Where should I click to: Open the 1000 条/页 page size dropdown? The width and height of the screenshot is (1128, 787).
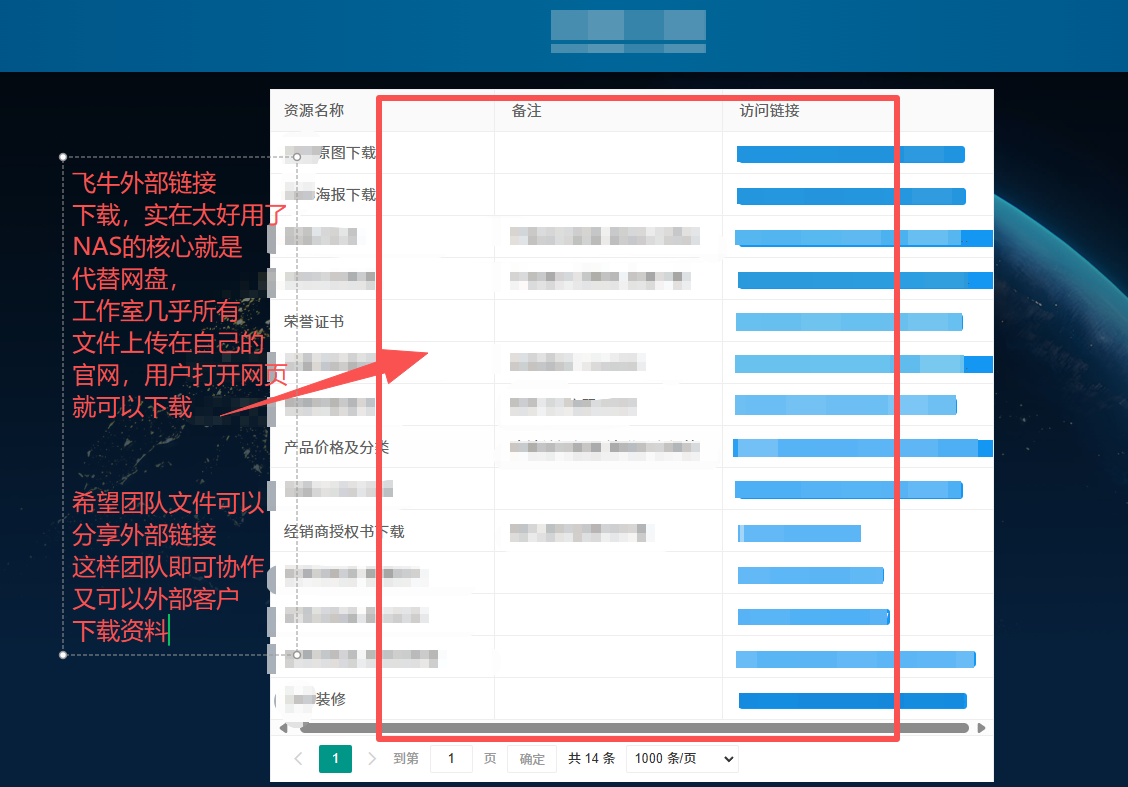coord(682,758)
